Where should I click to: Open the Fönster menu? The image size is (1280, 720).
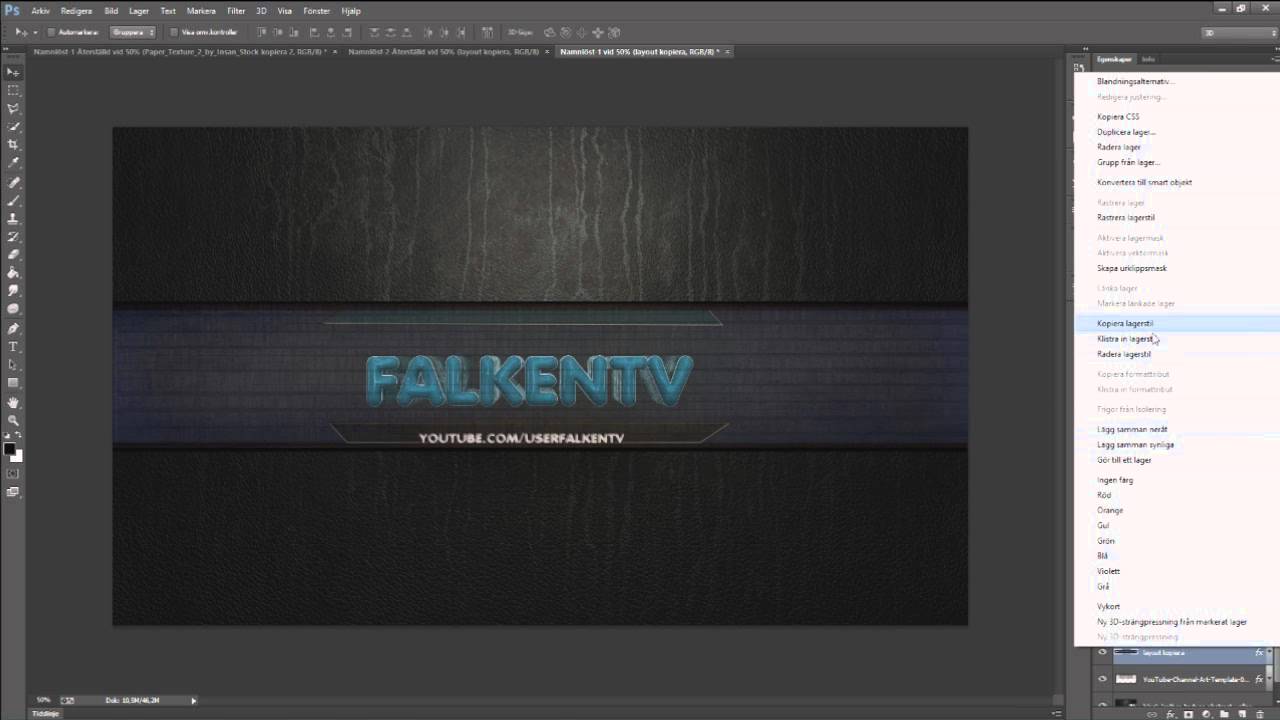(x=316, y=11)
